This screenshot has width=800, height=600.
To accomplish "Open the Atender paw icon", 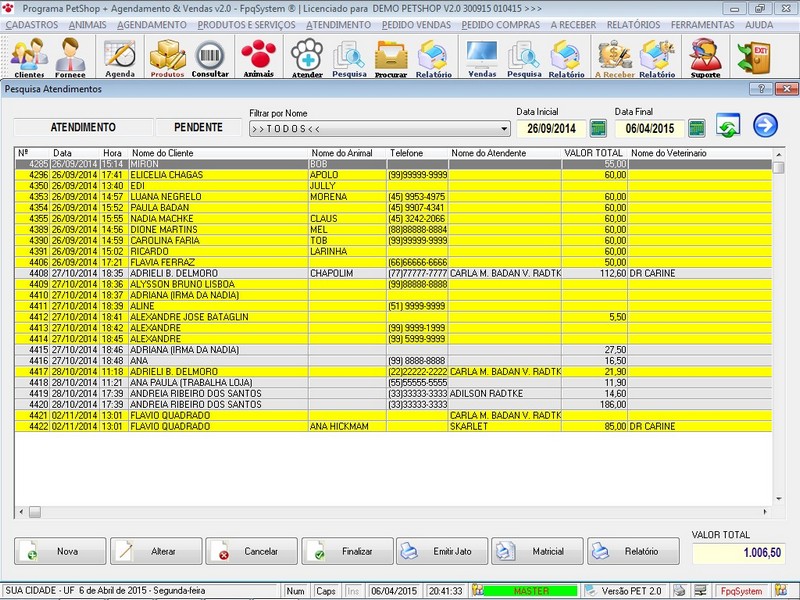I will (307, 57).
